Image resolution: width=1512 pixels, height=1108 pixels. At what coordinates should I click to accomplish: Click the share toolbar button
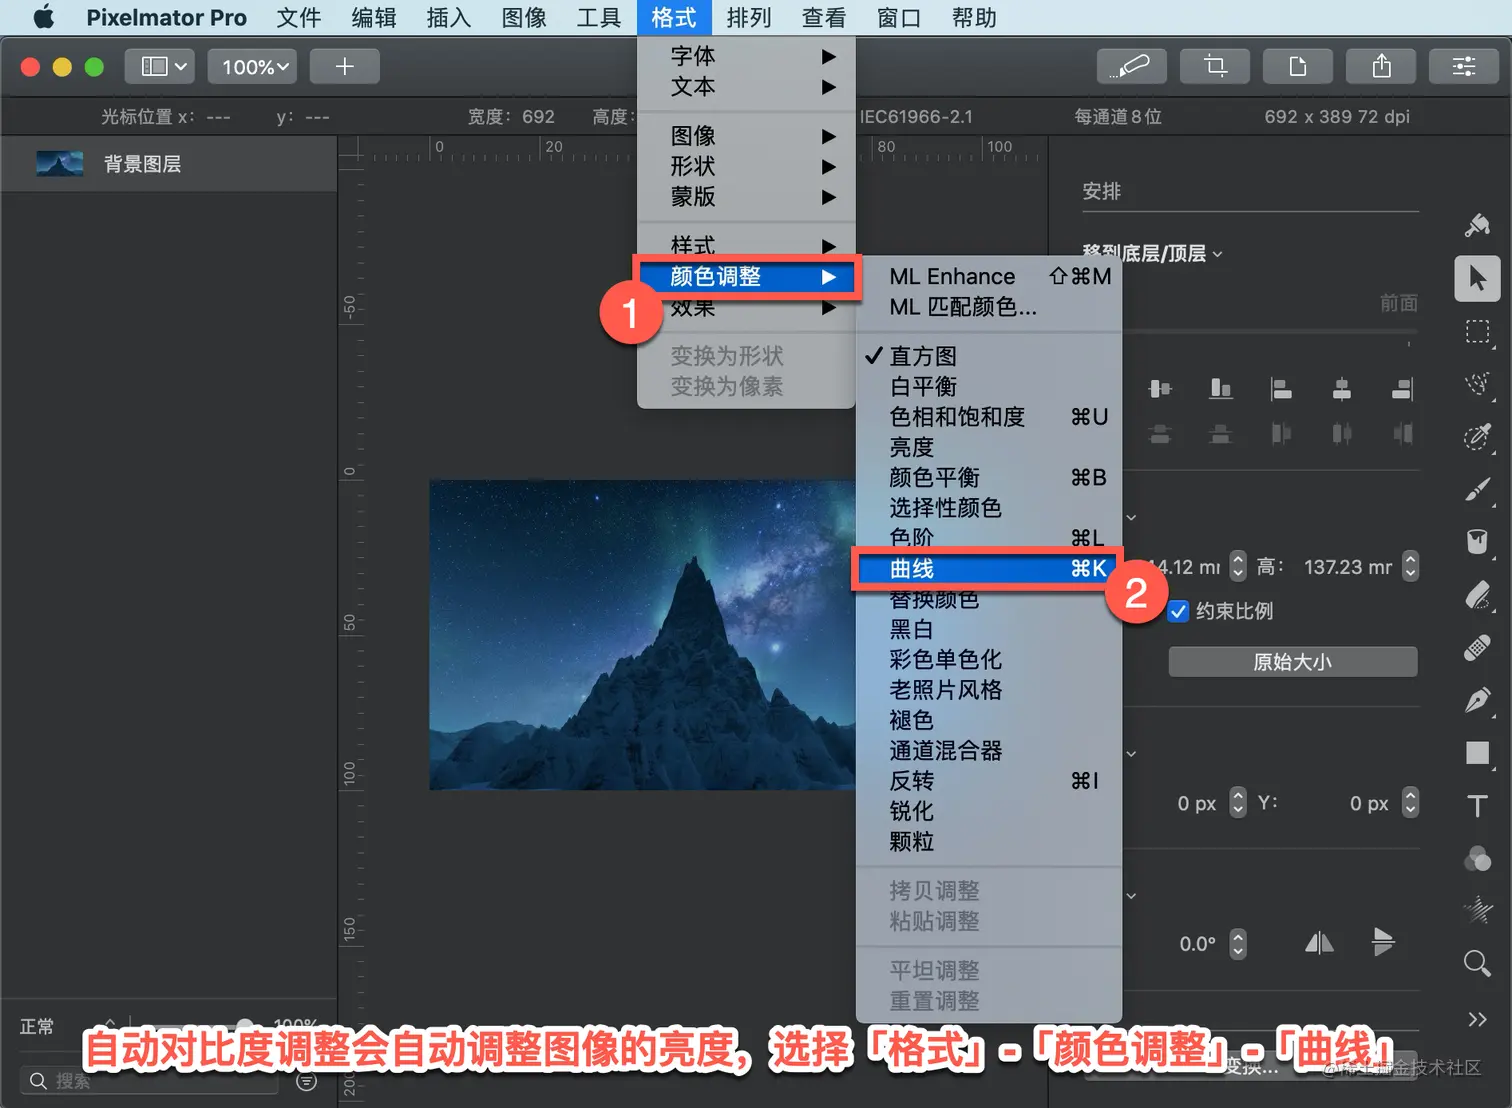click(x=1381, y=66)
